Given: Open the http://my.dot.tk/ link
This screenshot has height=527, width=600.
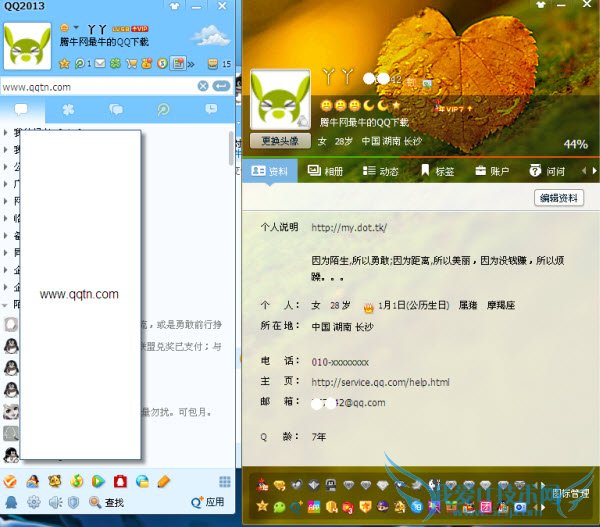Looking at the screenshot, I should point(349,228).
